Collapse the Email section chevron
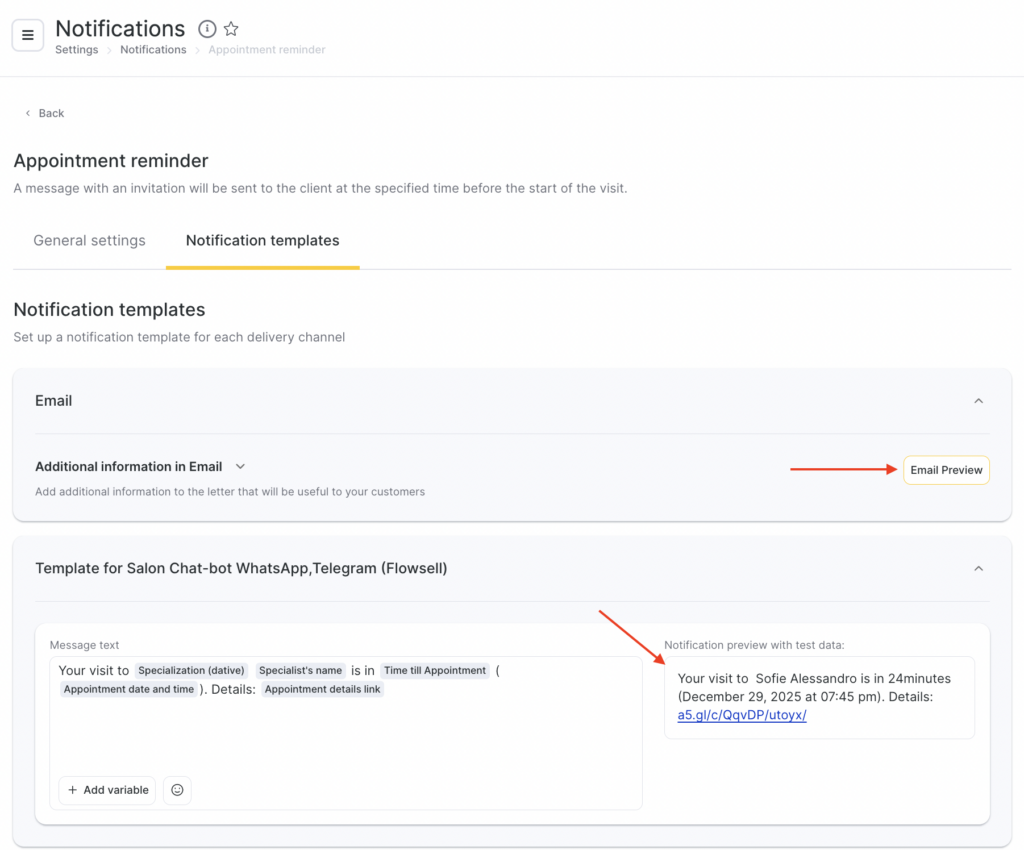Viewport: 1024px width, 850px height. click(978, 401)
